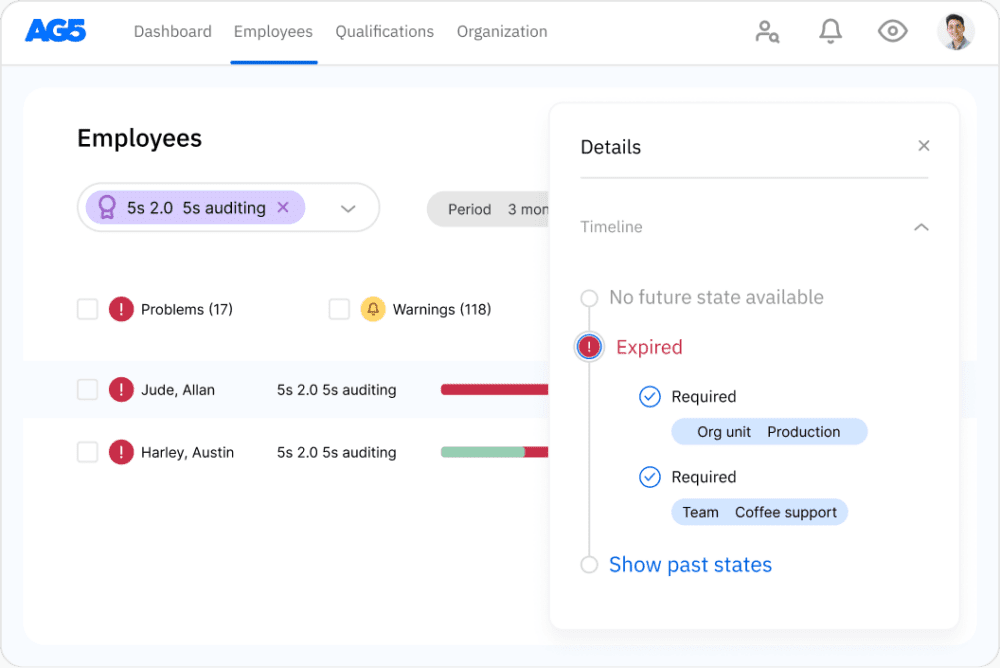
Task: Open the employee search icon in top bar
Action: coord(767,31)
